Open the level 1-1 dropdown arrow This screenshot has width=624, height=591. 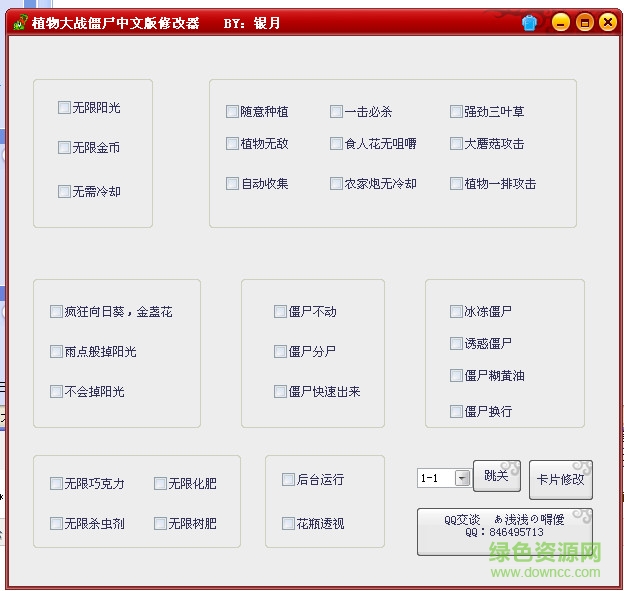(x=462, y=478)
